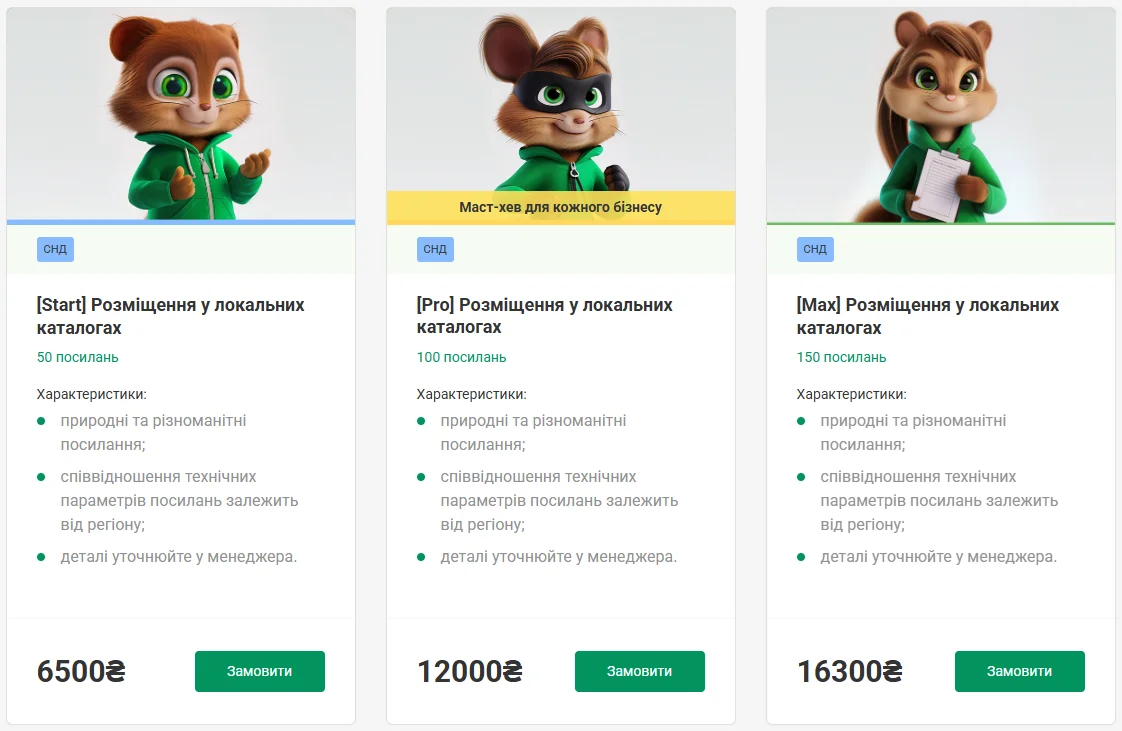Click the 'Маст-хев для кожного бізнесу' banner

click(560, 207)
